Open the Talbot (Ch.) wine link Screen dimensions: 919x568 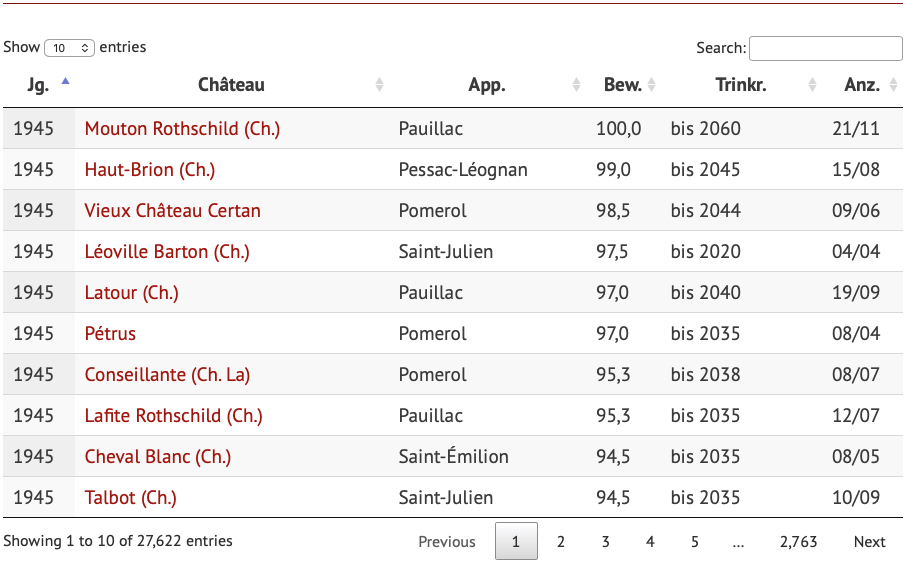point(130,498)
